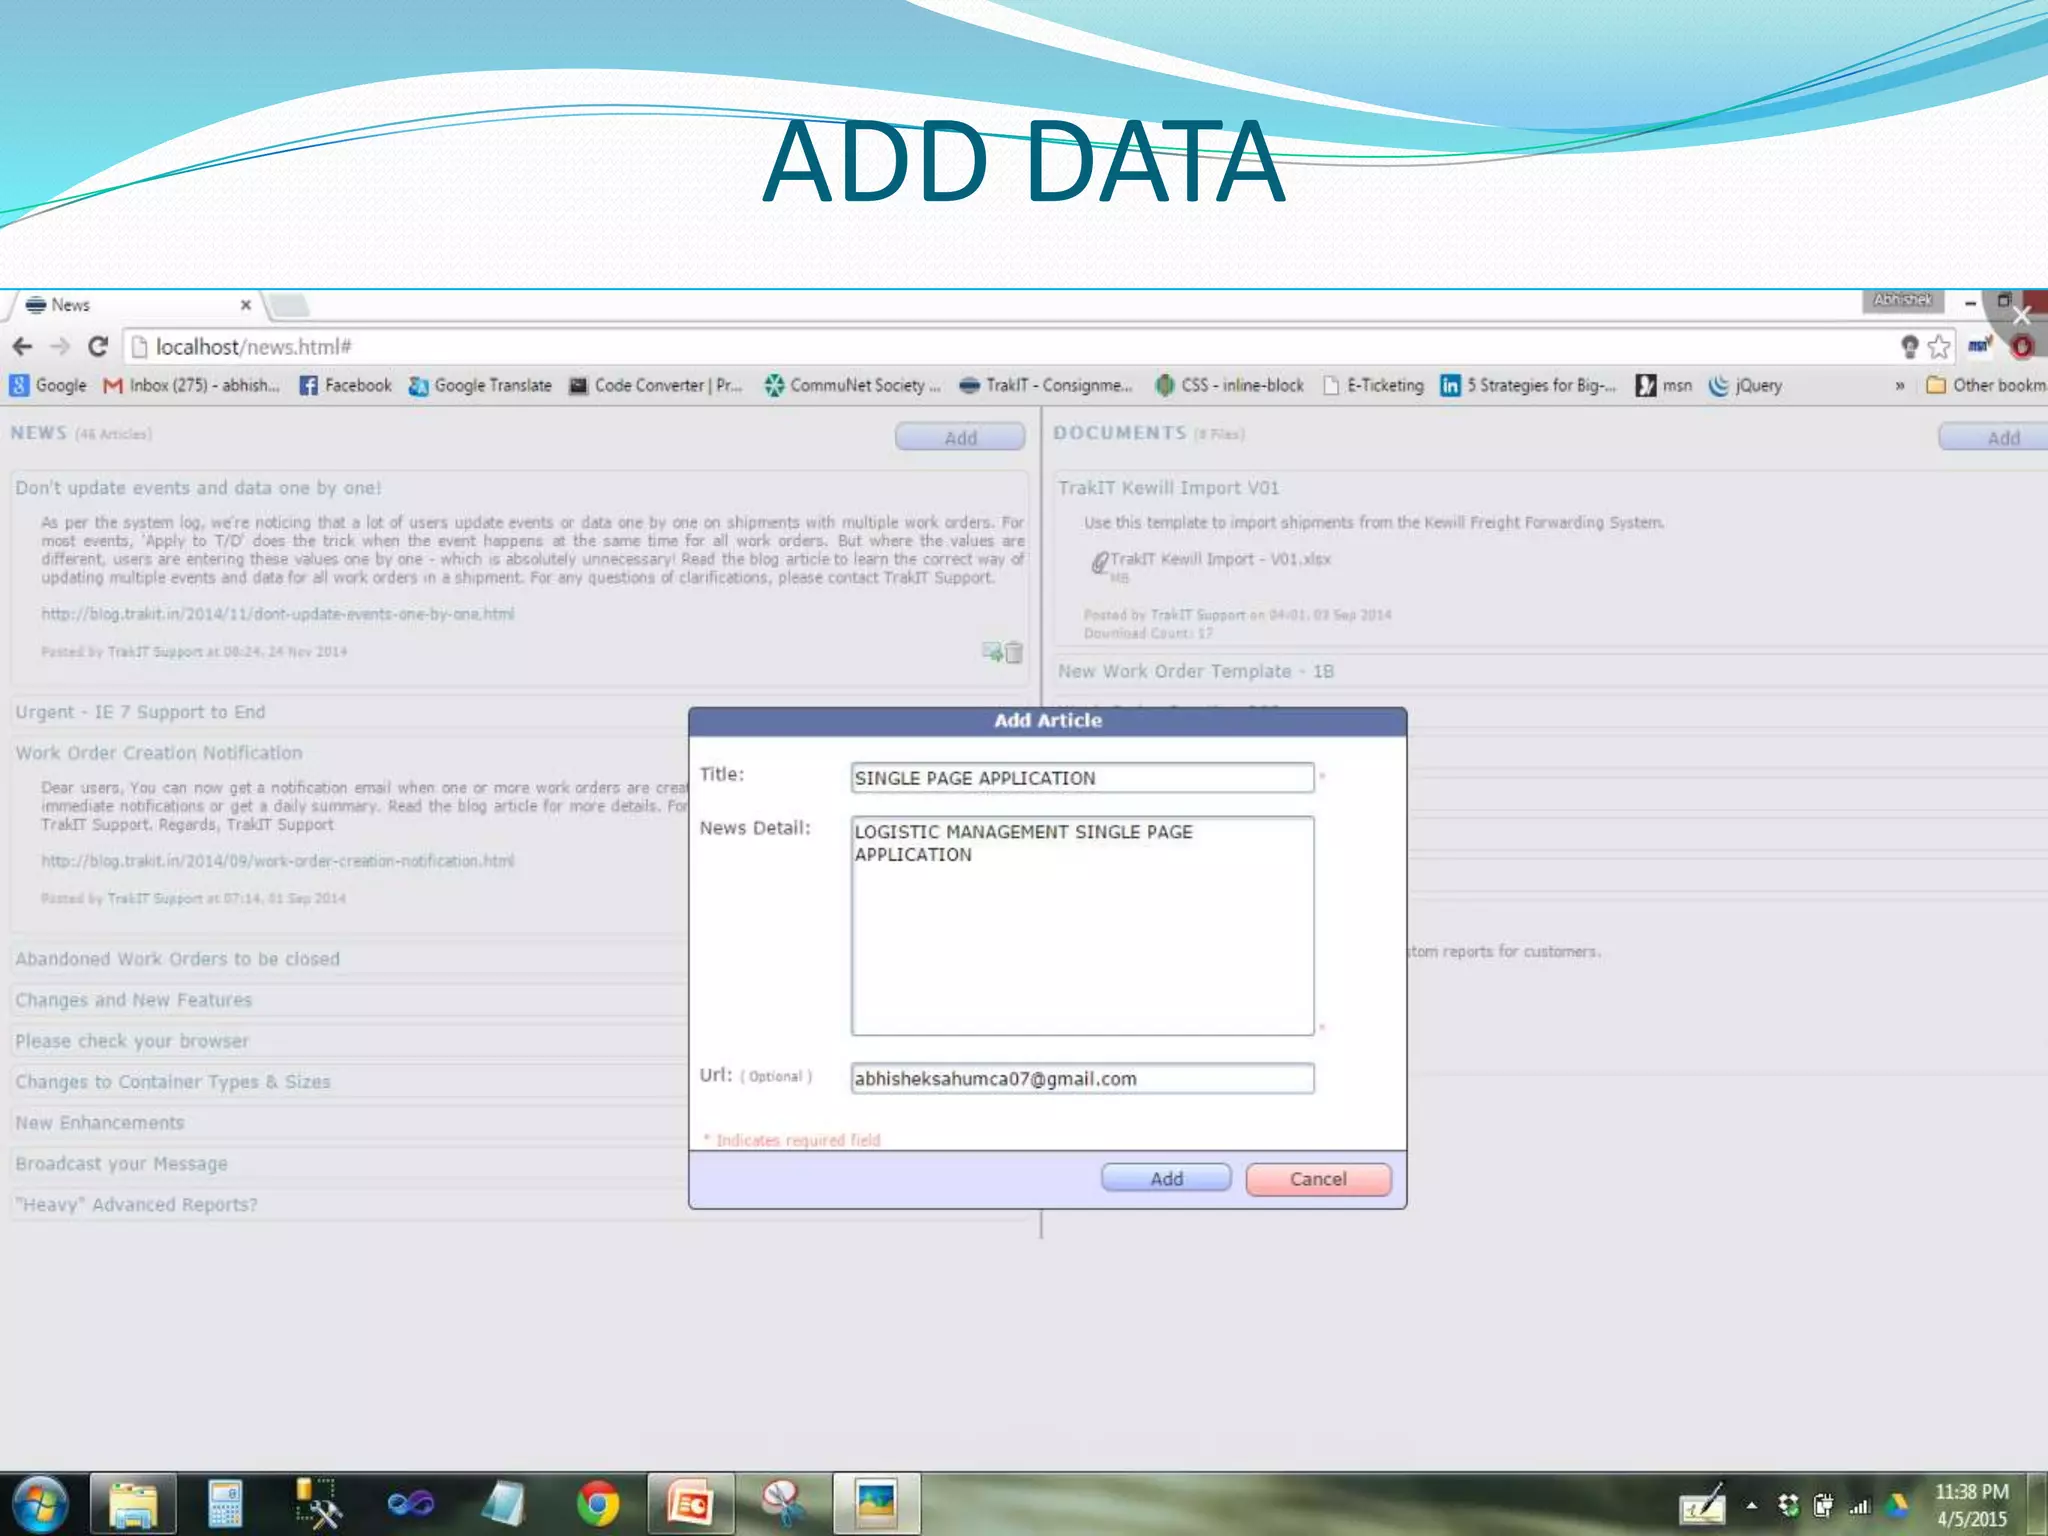Viewport: 2048px width, 1536px height.
Task: Cancel the Add Article dialog
Action: coord(1317,1179)
